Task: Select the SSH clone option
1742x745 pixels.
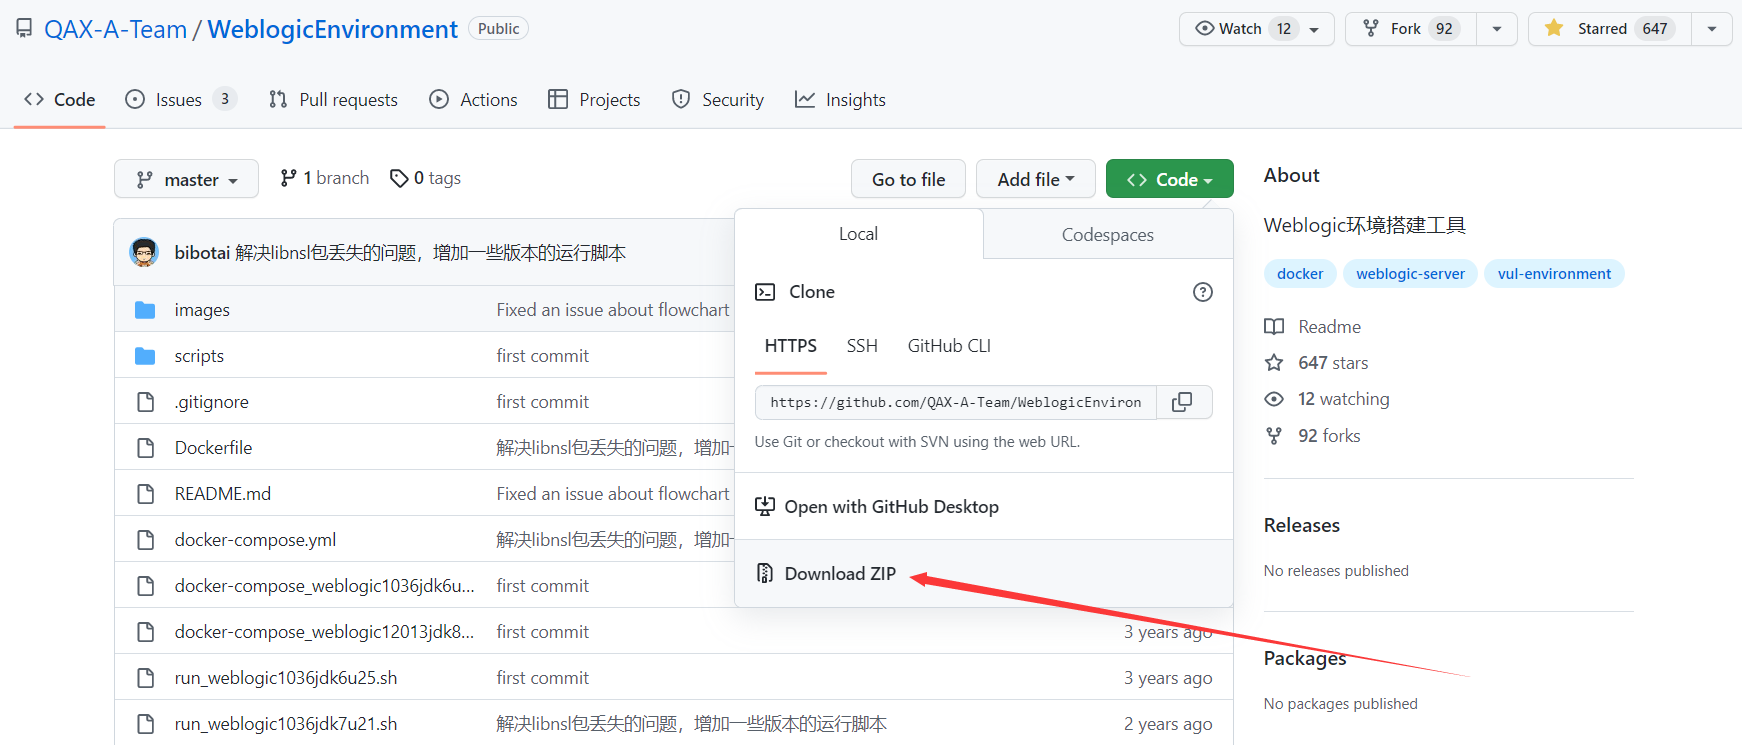Action: pos(862,346)
